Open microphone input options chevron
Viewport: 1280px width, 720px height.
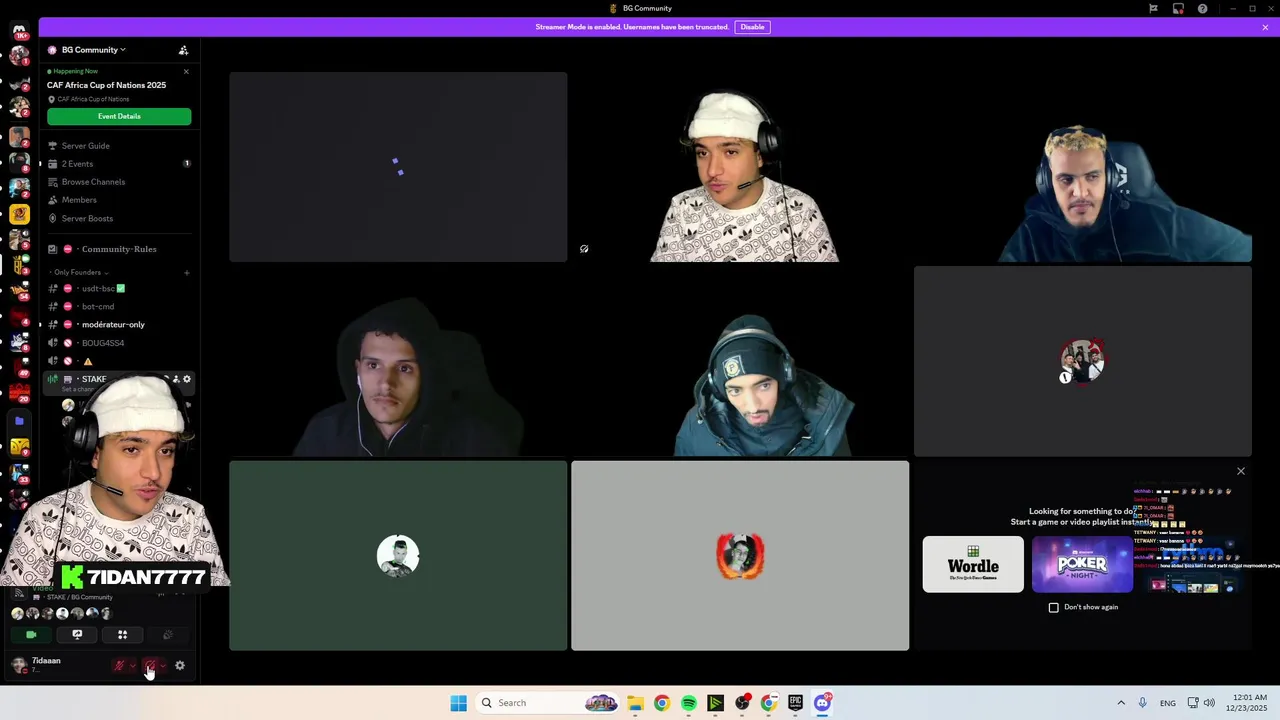click(132, 666)
